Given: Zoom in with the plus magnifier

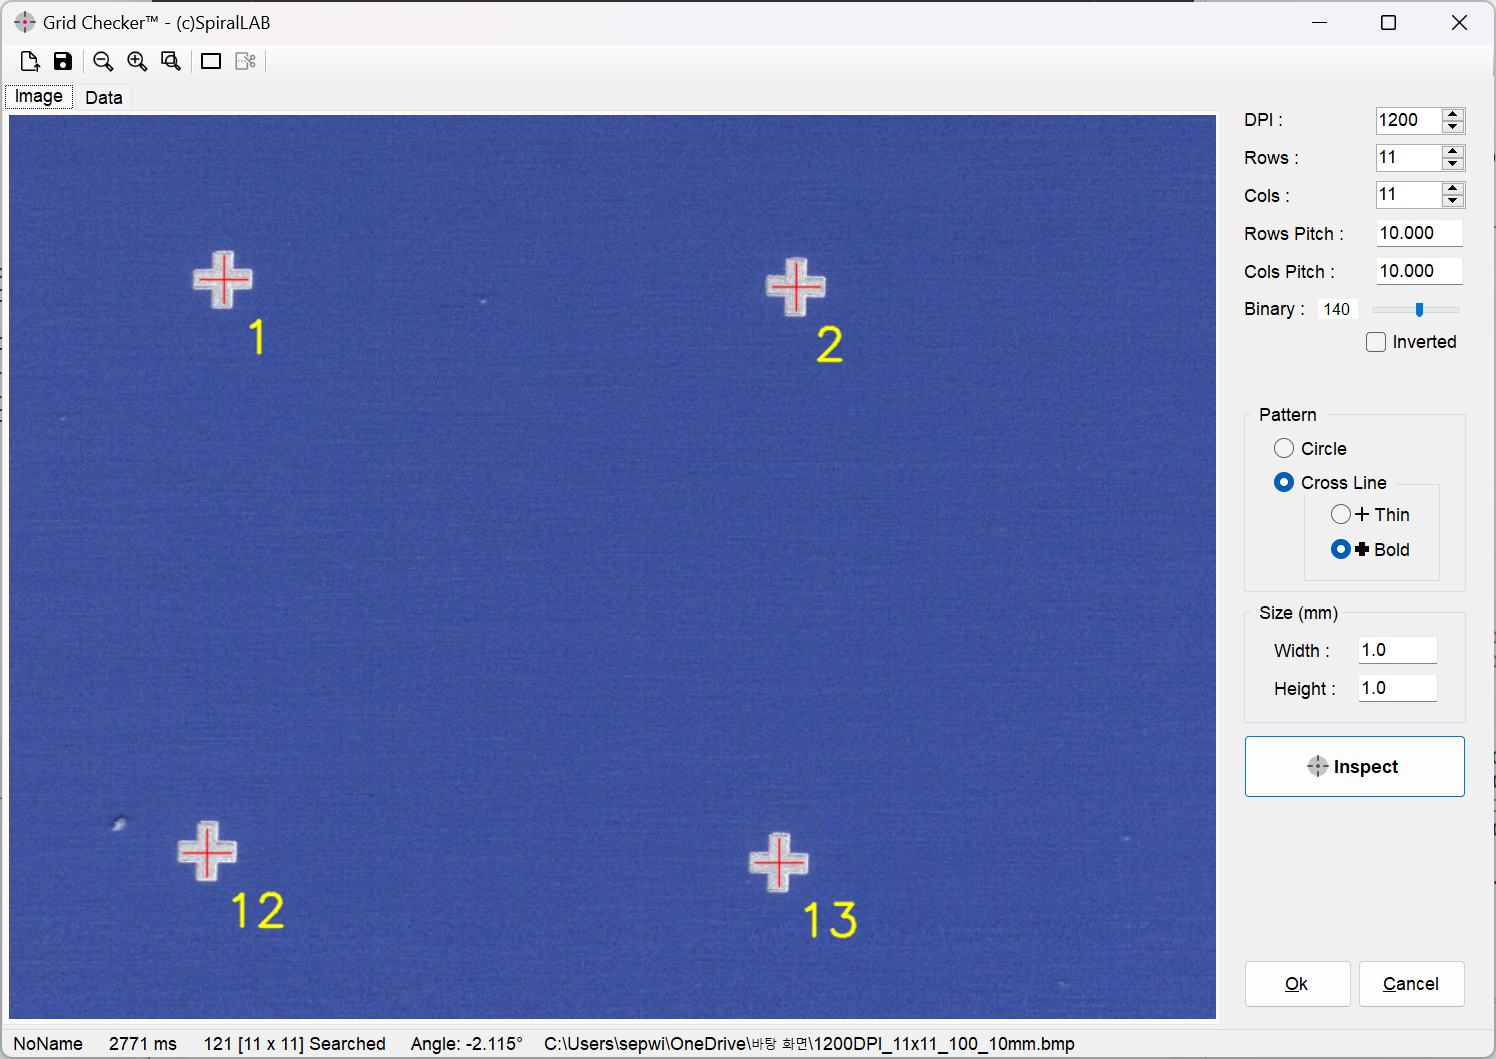Looking at the screenshot, I should pos(137,61).
